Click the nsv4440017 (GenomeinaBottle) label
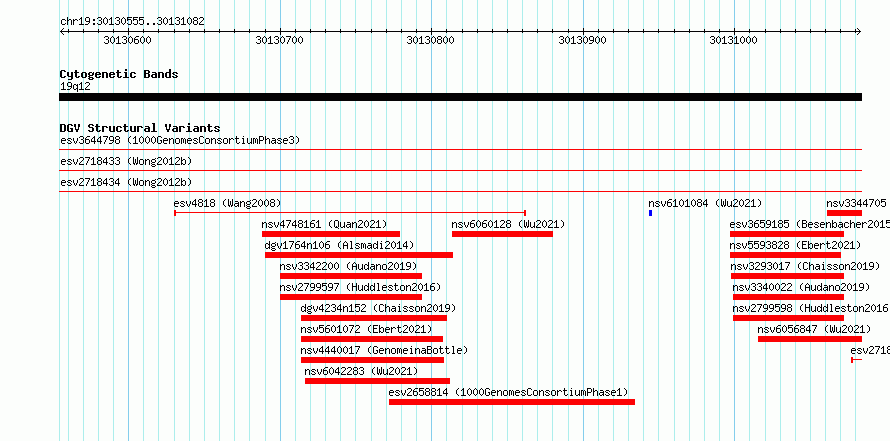Screen dimensions: 890x441 [x=384, y=350]
